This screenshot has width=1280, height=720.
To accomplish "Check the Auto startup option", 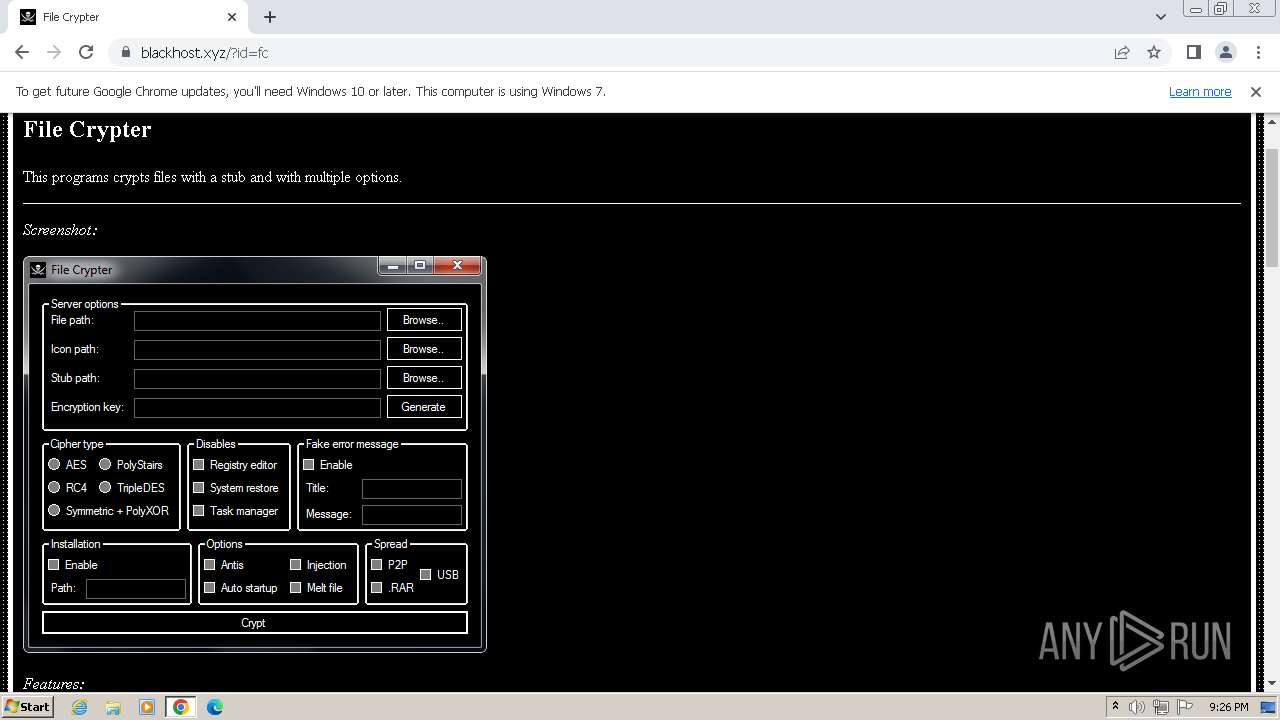I will [209, 587].
